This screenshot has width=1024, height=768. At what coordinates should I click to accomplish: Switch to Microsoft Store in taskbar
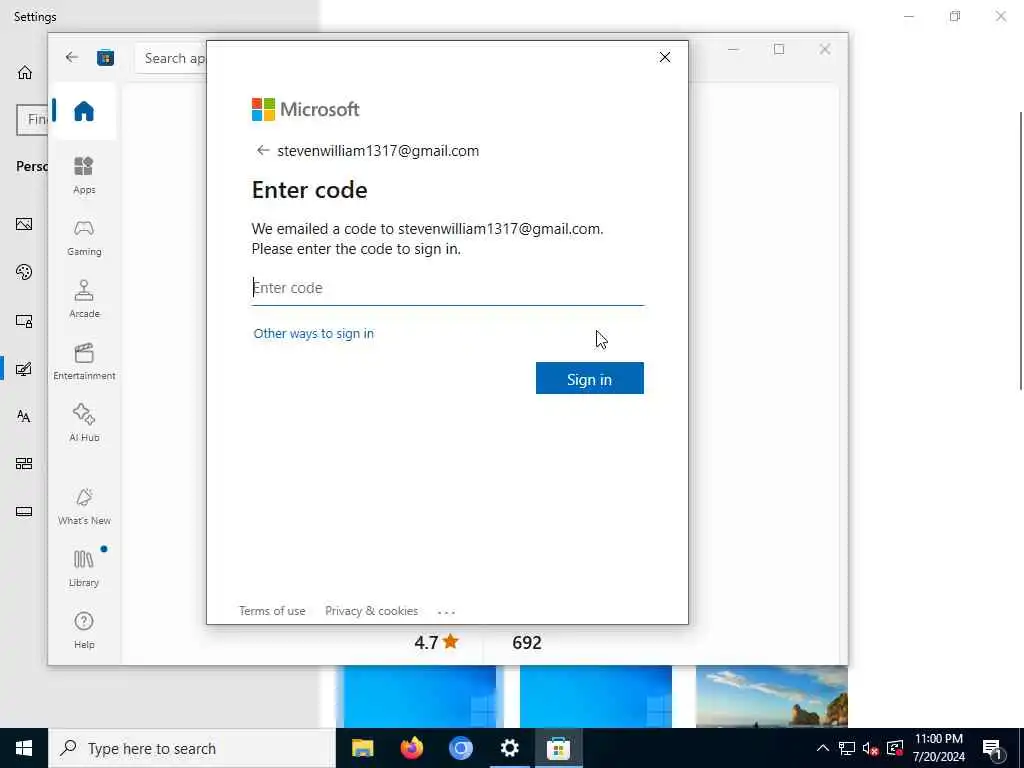point(558,748)
